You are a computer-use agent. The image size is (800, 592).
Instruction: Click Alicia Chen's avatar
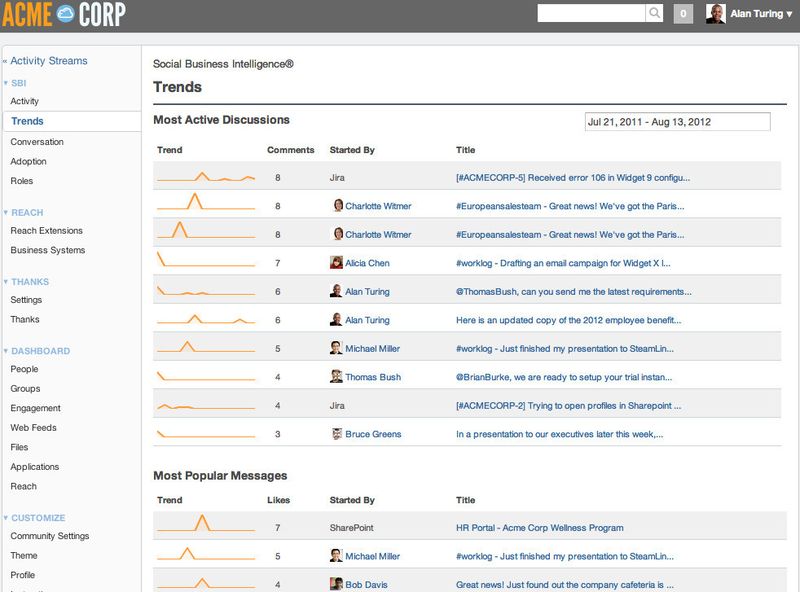click(x=336, y=263)
